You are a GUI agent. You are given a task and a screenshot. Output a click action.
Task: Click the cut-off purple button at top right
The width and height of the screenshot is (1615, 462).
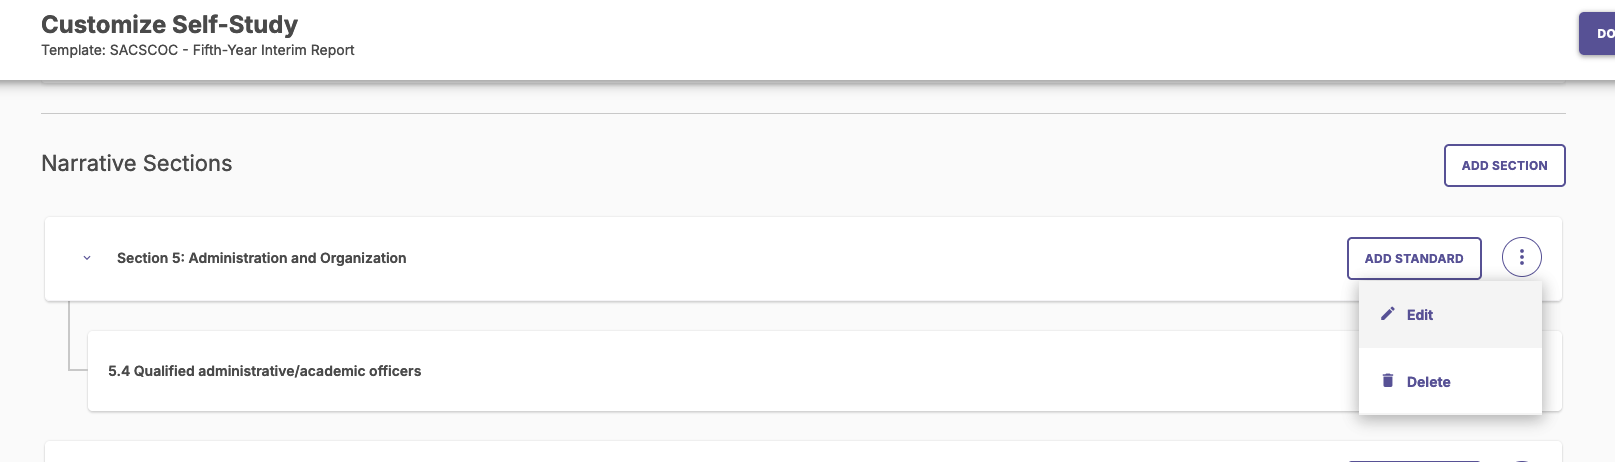pyautogui.click(x=1598, y=34)
